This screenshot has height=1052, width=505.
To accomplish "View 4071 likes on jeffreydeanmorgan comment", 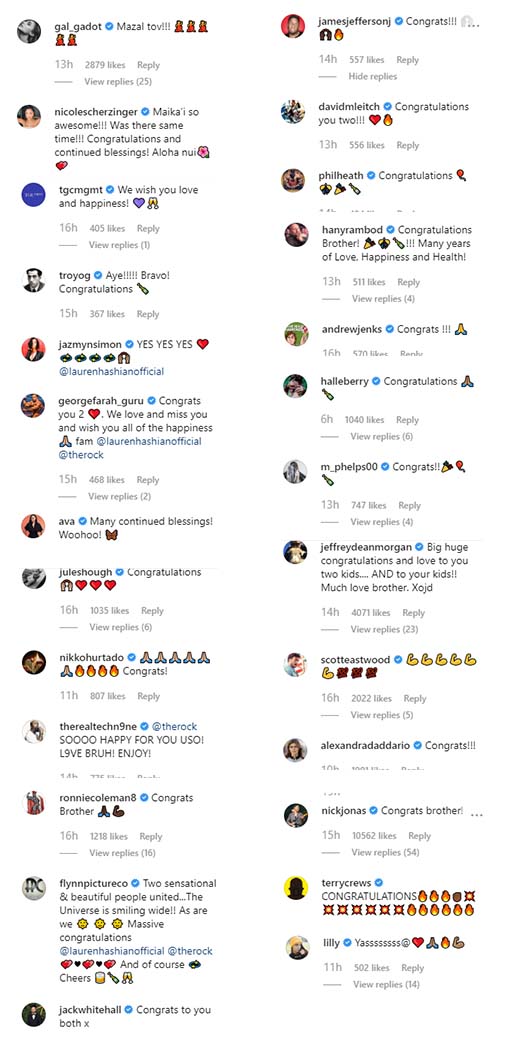I will coord(371,613).
